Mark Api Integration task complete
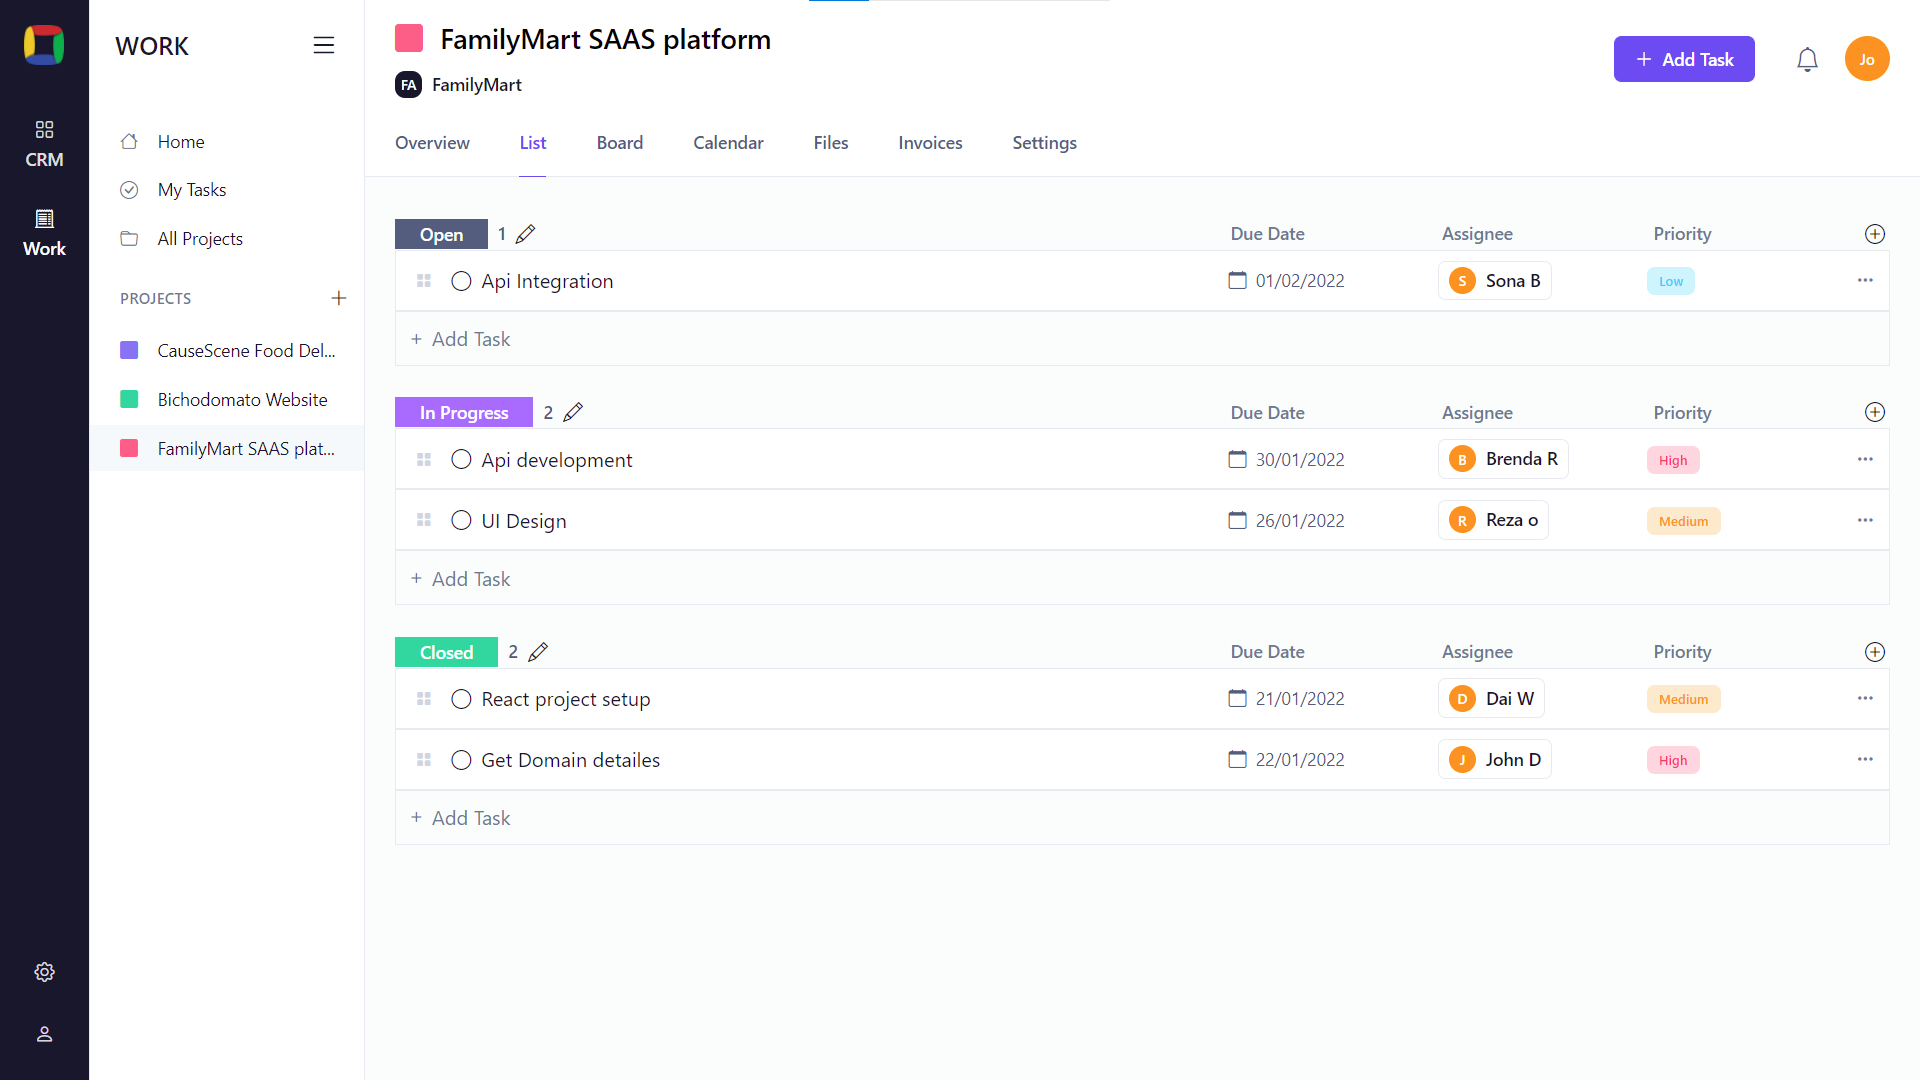The width and height of the screenshot is (1920, 1080). tap(461, 281)
